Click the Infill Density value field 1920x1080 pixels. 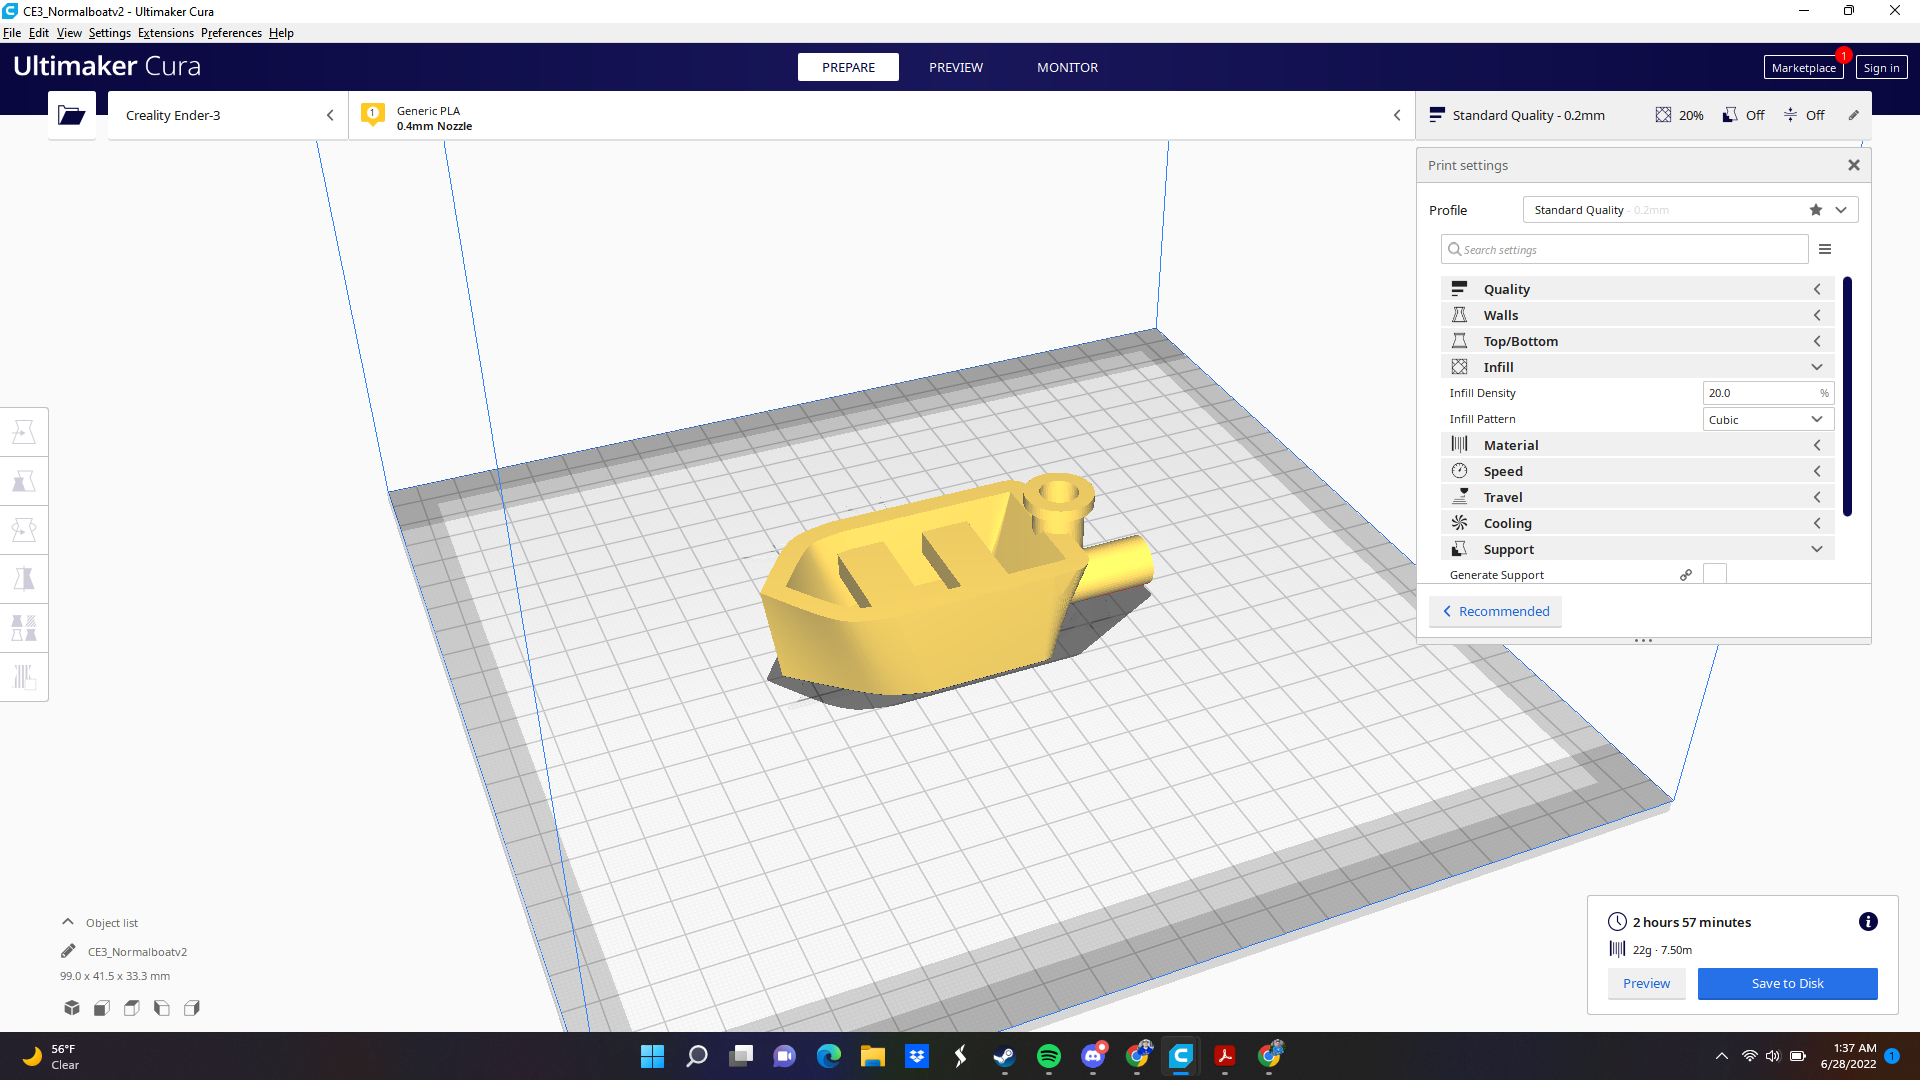point(1768,393)
